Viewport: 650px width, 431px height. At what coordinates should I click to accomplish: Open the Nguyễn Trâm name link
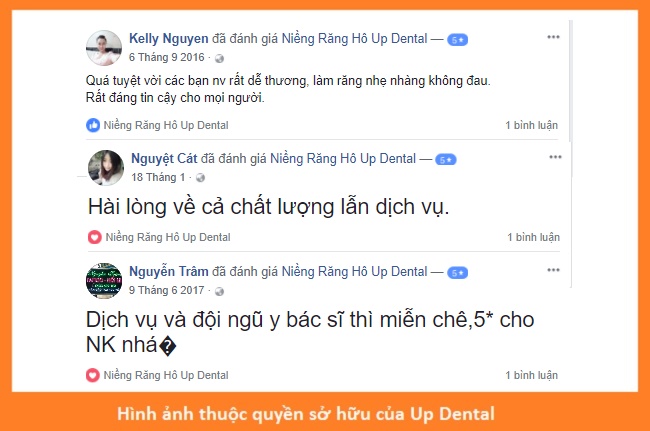169,271
